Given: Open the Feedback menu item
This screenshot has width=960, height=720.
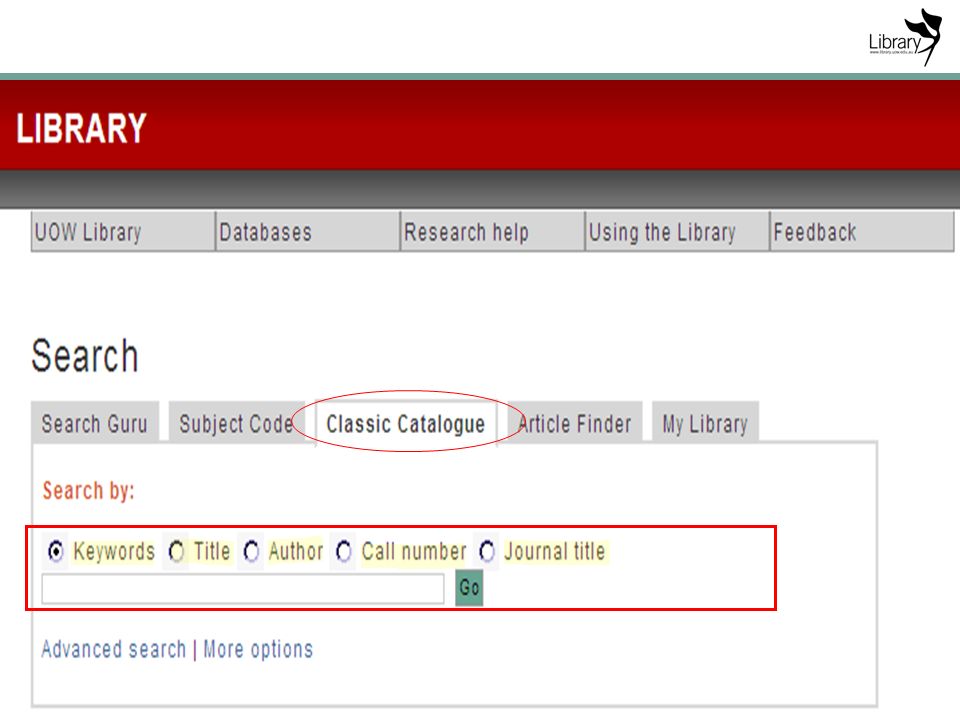Looking at the screenshot, I should coord(861,231).
